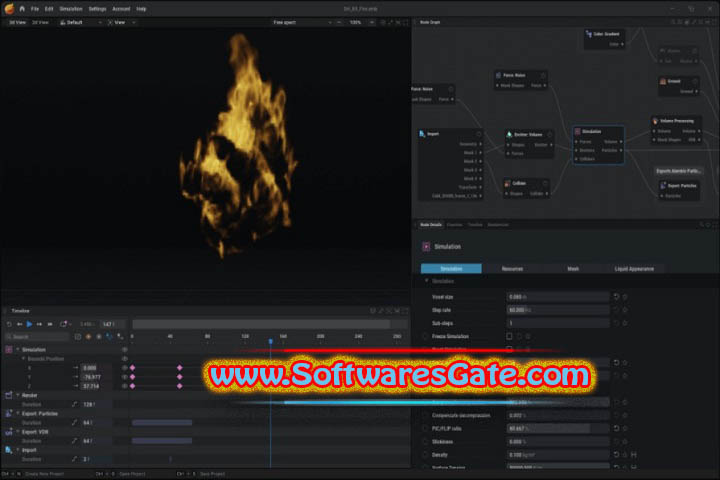Open the Simulation menu
The height and width of the screenshot is (480, 720).
71,8
